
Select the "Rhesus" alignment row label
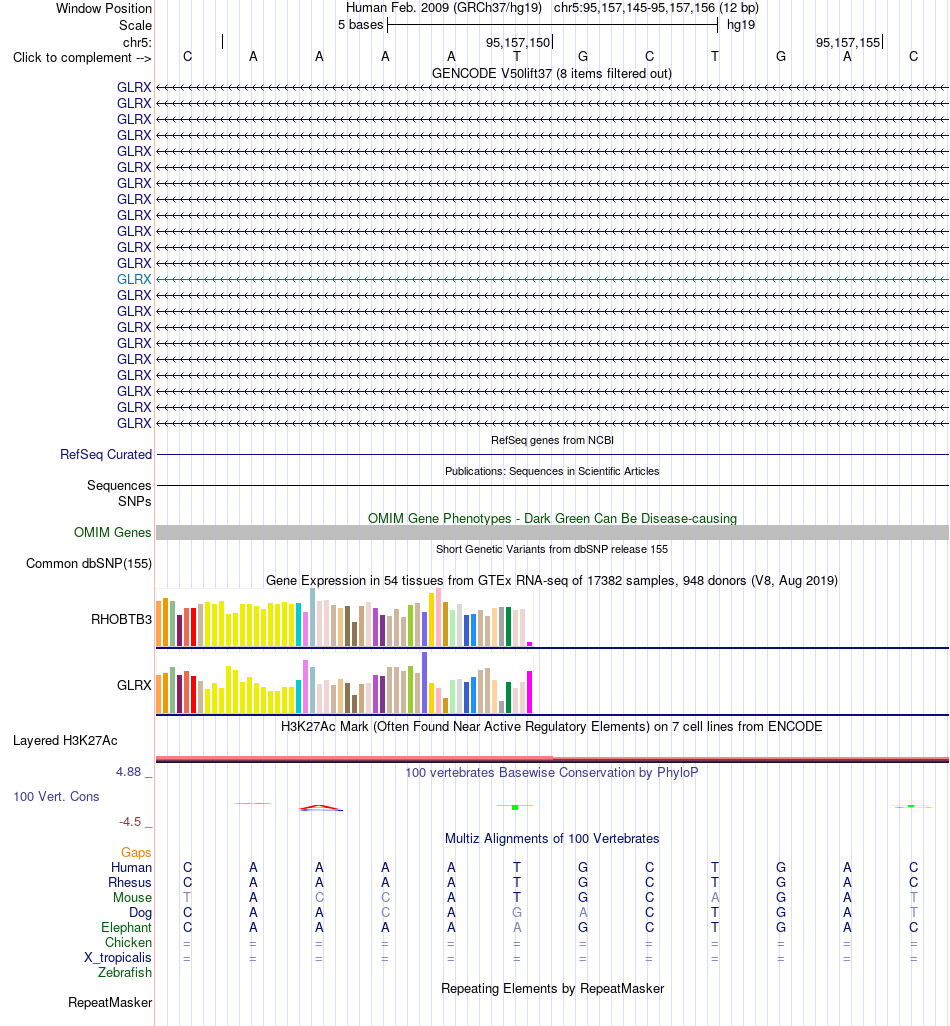pos(130,882)
